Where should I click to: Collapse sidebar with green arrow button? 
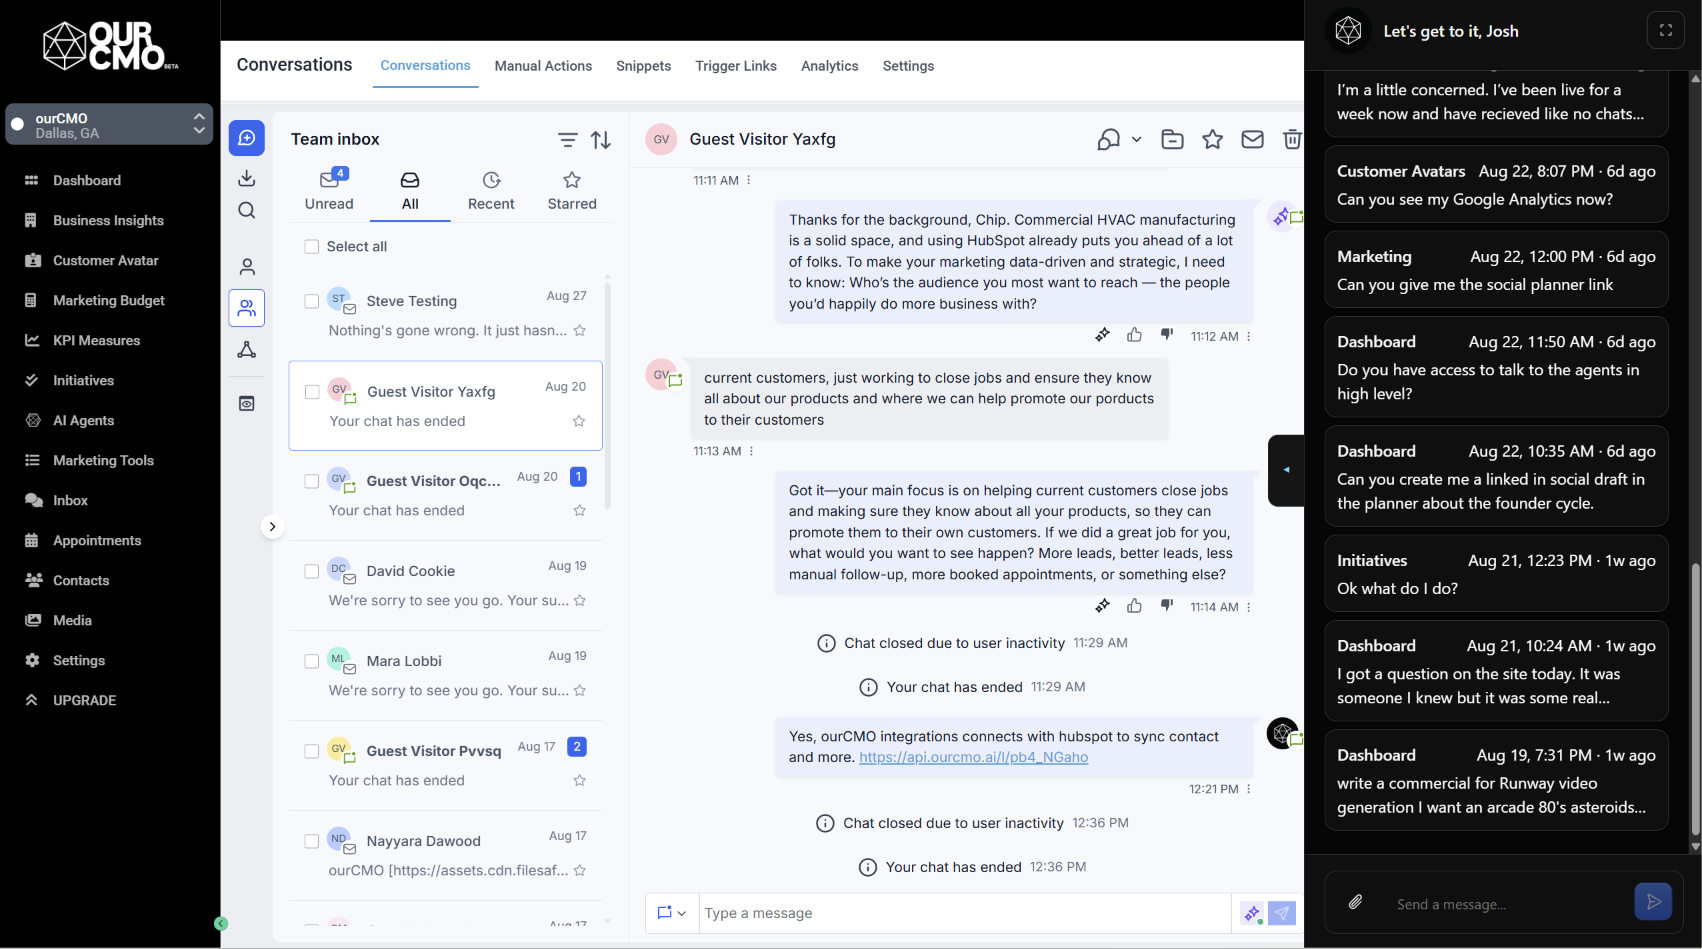coord(221,924)
